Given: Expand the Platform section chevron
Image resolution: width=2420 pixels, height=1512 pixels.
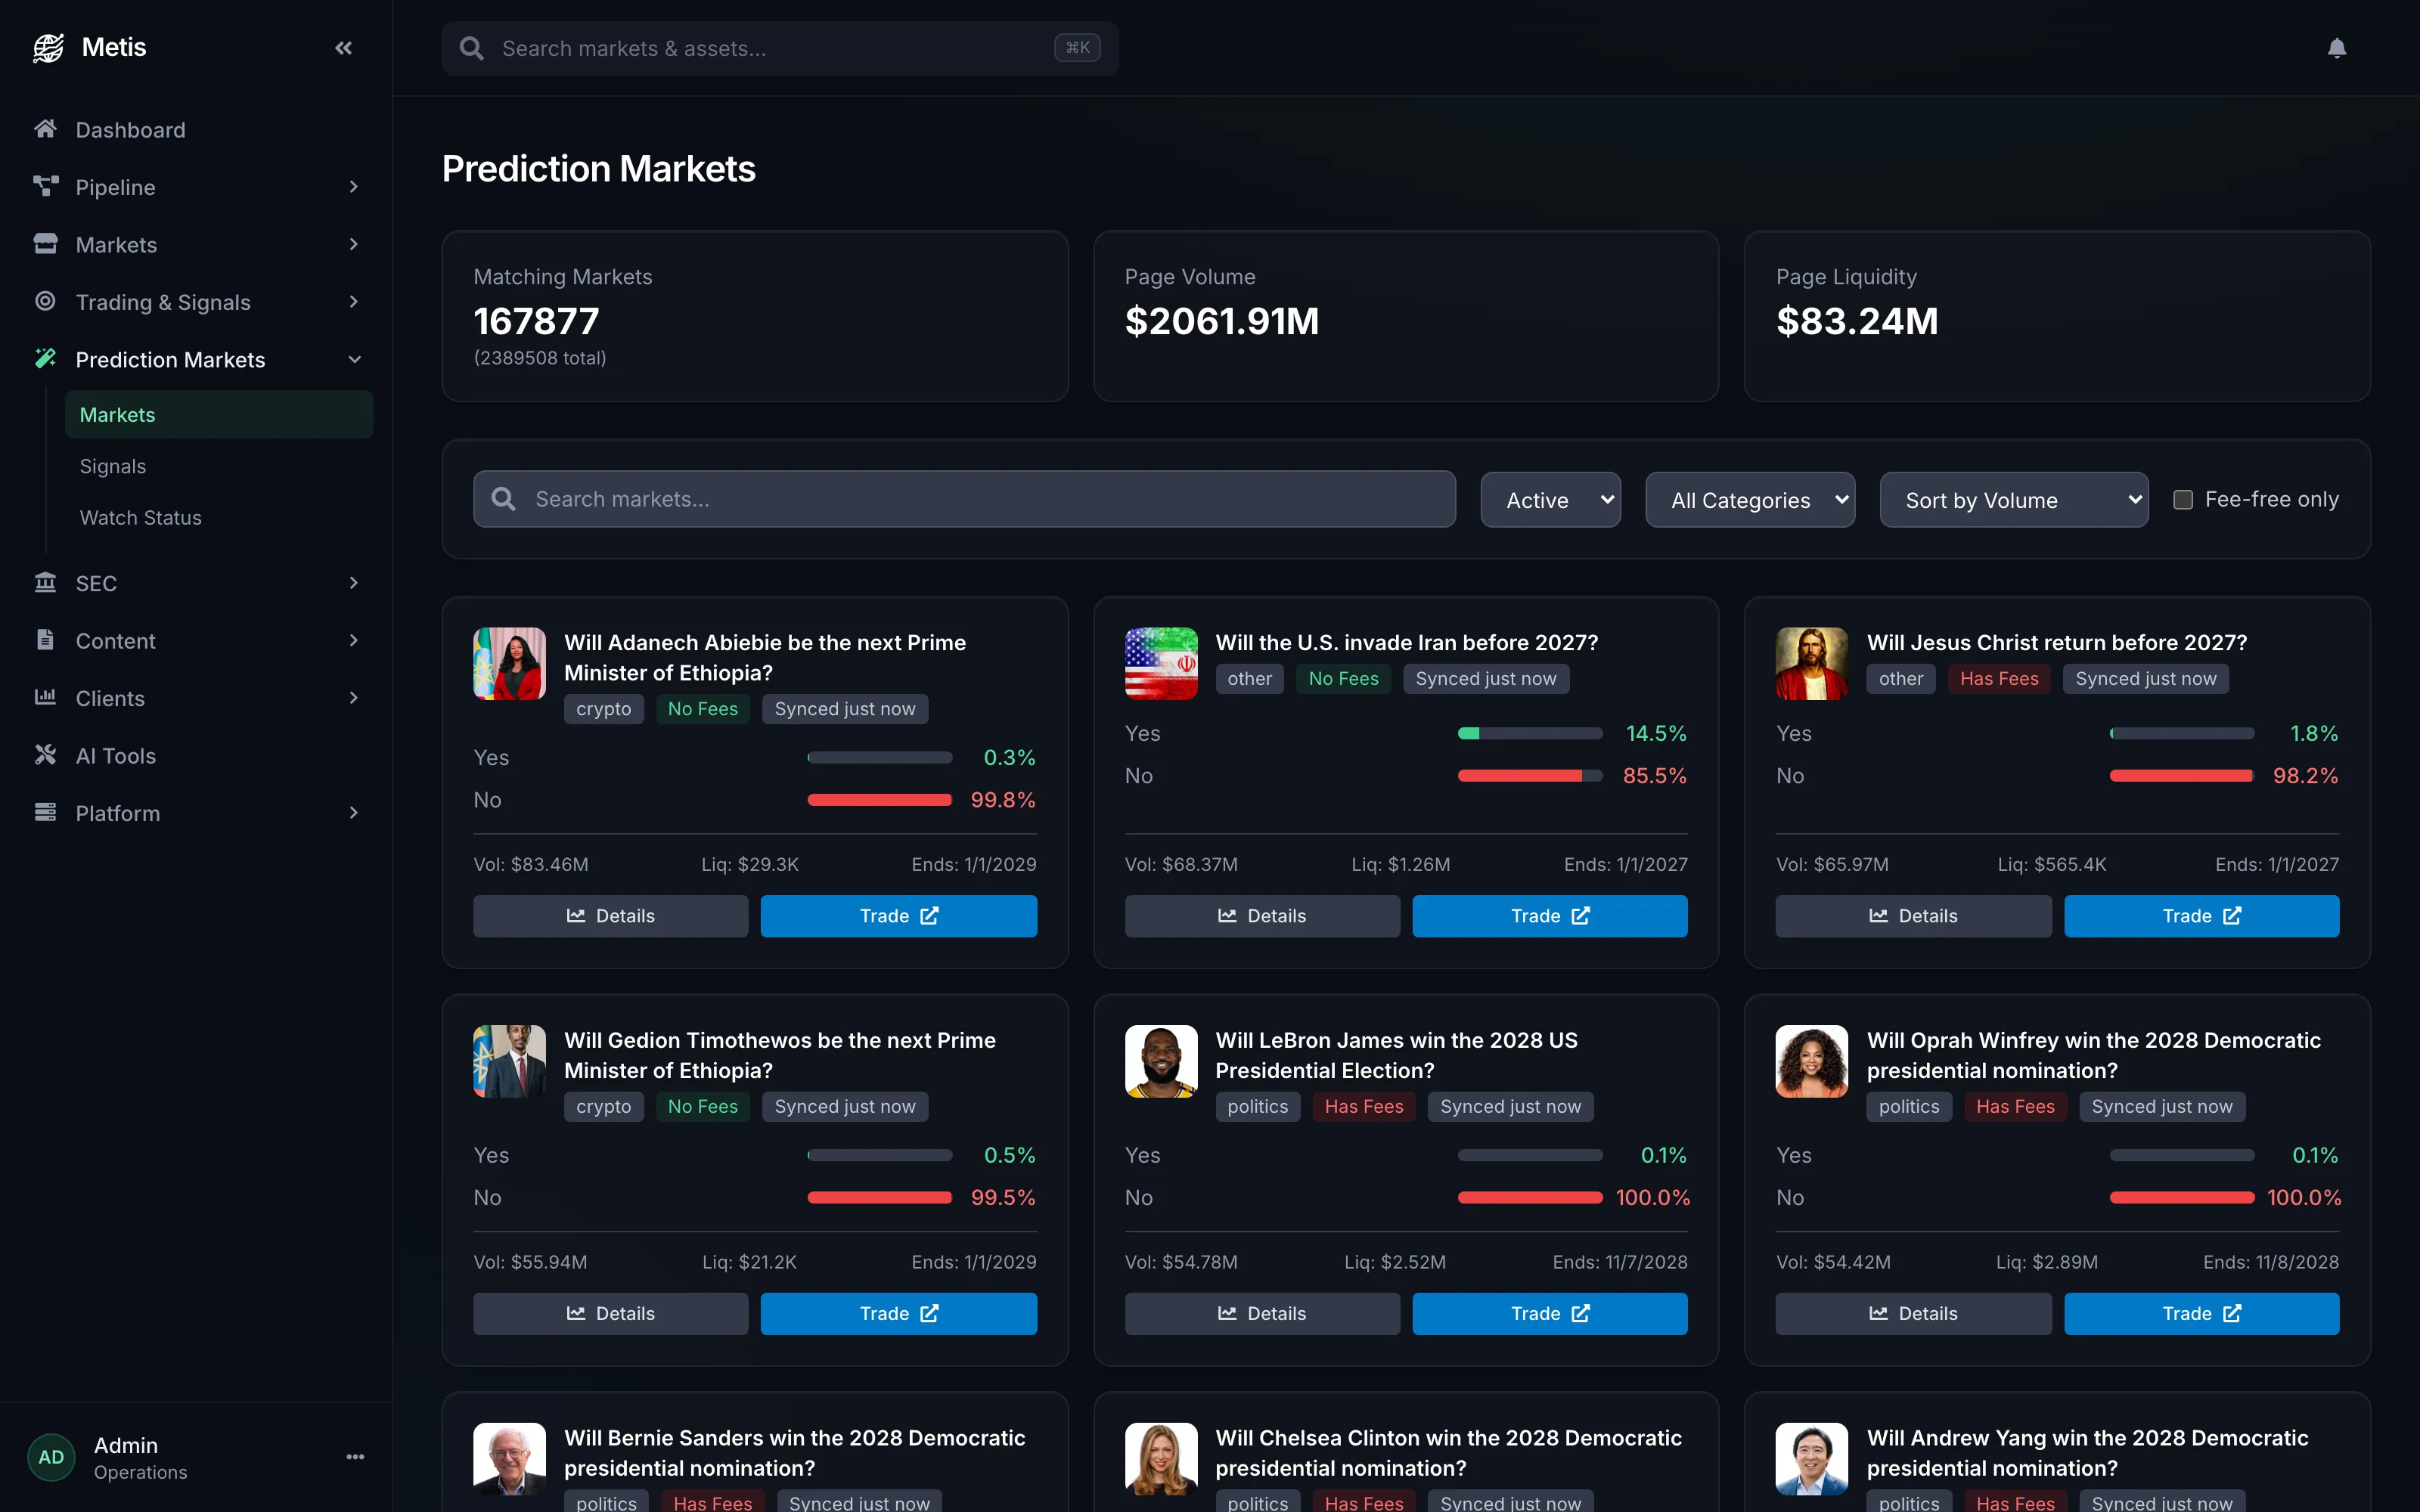Looking at the screenshot, I should [x=354, y=813].
